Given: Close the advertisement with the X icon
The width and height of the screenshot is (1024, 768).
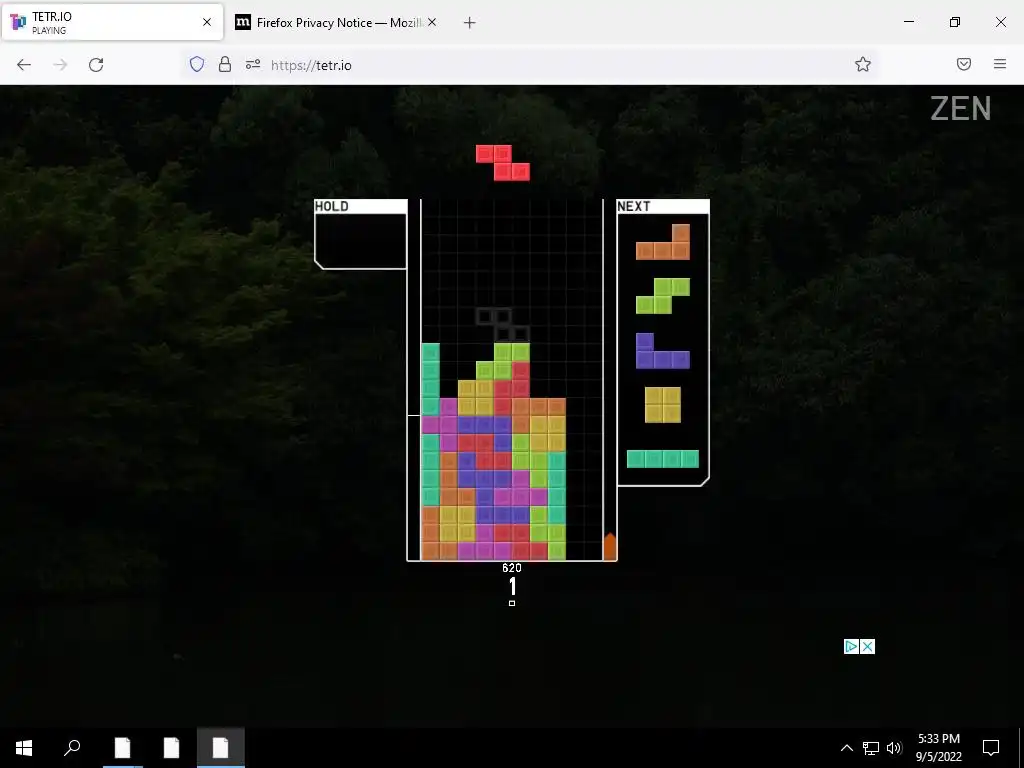Looking at the screenshot, I should click(867, 647).
